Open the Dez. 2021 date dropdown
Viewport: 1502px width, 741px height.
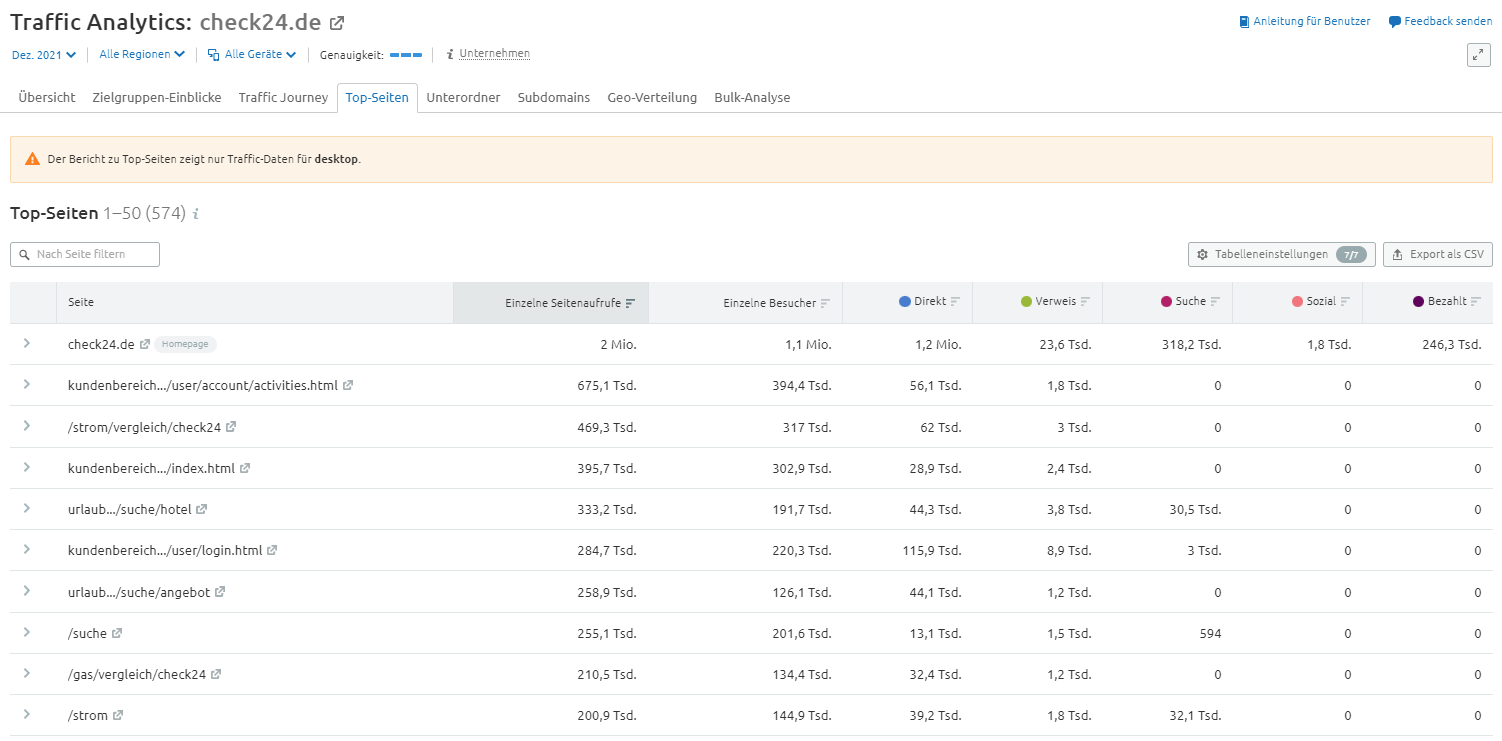pyautogui.click(x=44, y=55)
